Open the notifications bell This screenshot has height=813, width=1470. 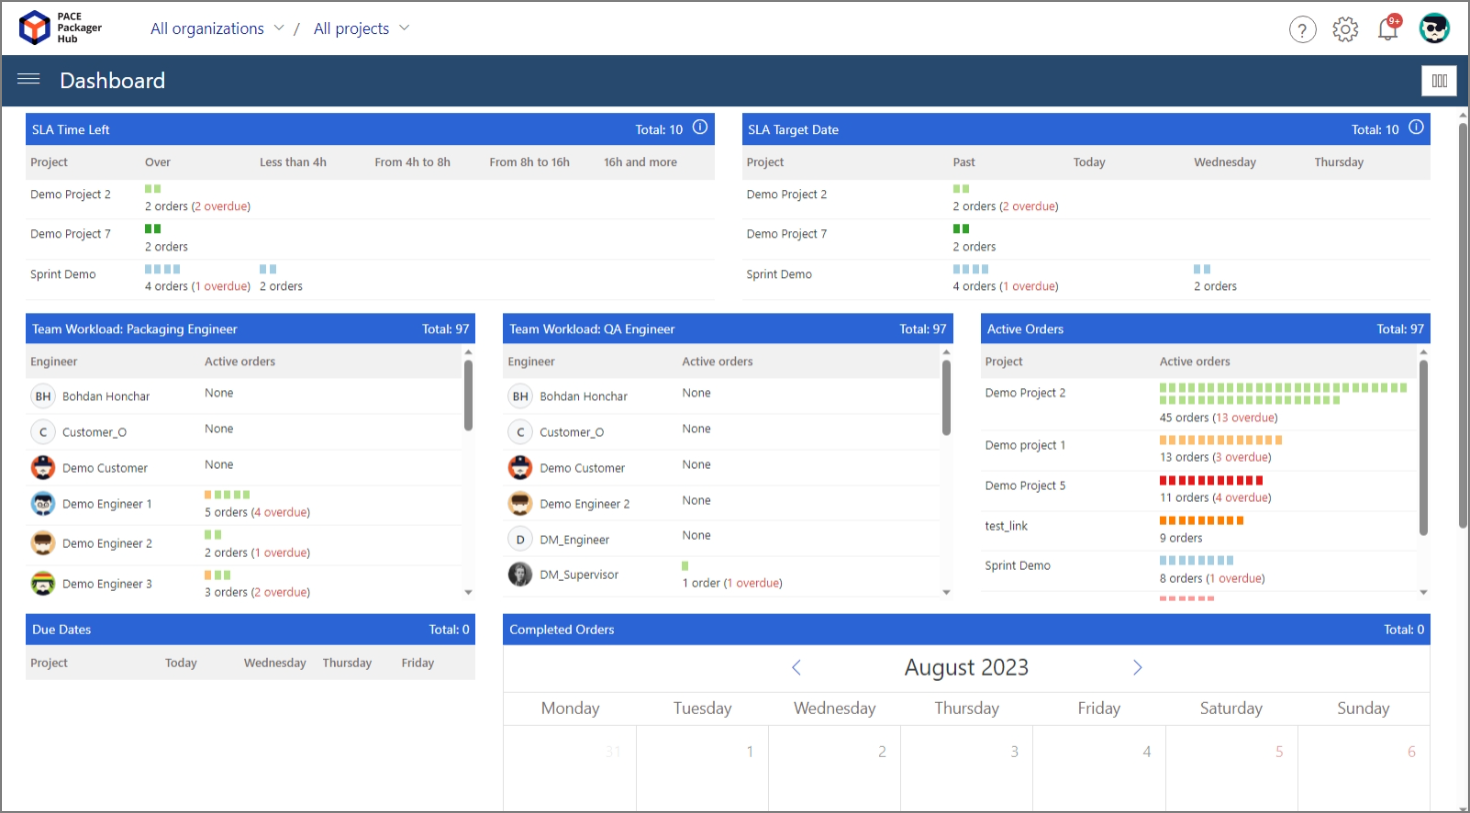click(1388, 28)
